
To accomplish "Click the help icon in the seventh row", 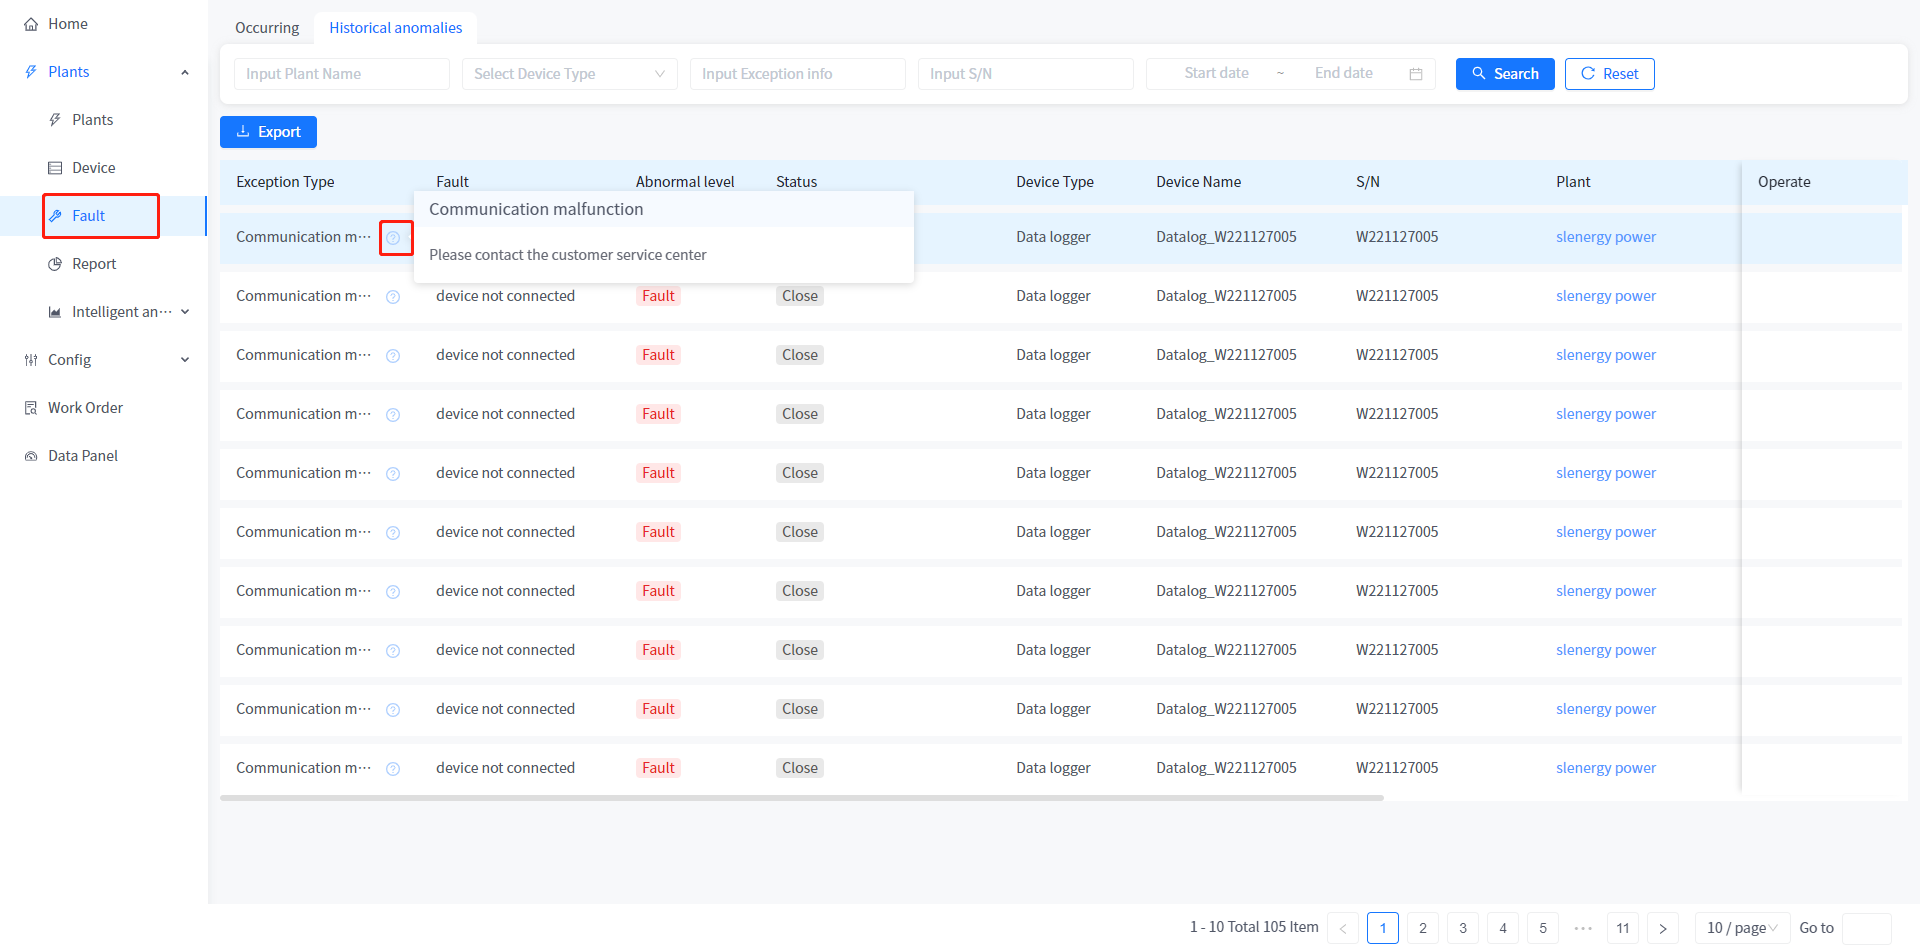I will [393, 592].
